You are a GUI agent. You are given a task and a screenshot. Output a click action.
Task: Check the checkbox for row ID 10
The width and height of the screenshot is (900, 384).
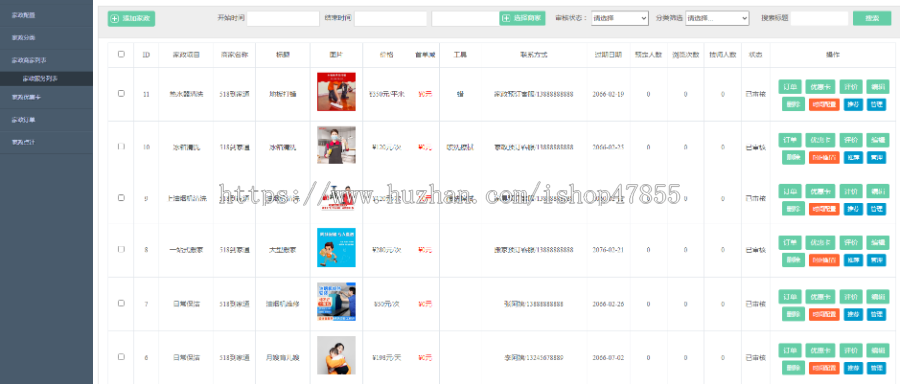click(x=121, y=147)
